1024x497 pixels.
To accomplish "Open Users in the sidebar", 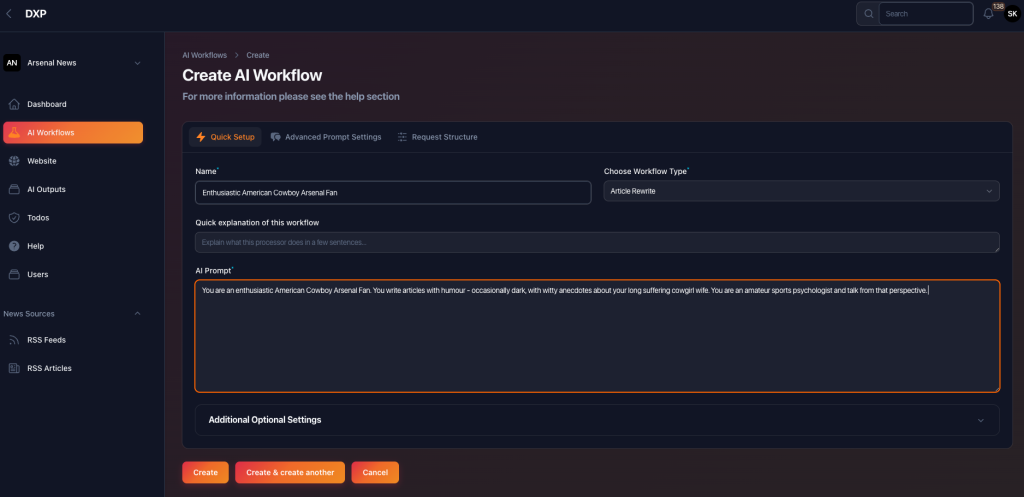I will tap(37, 274).
